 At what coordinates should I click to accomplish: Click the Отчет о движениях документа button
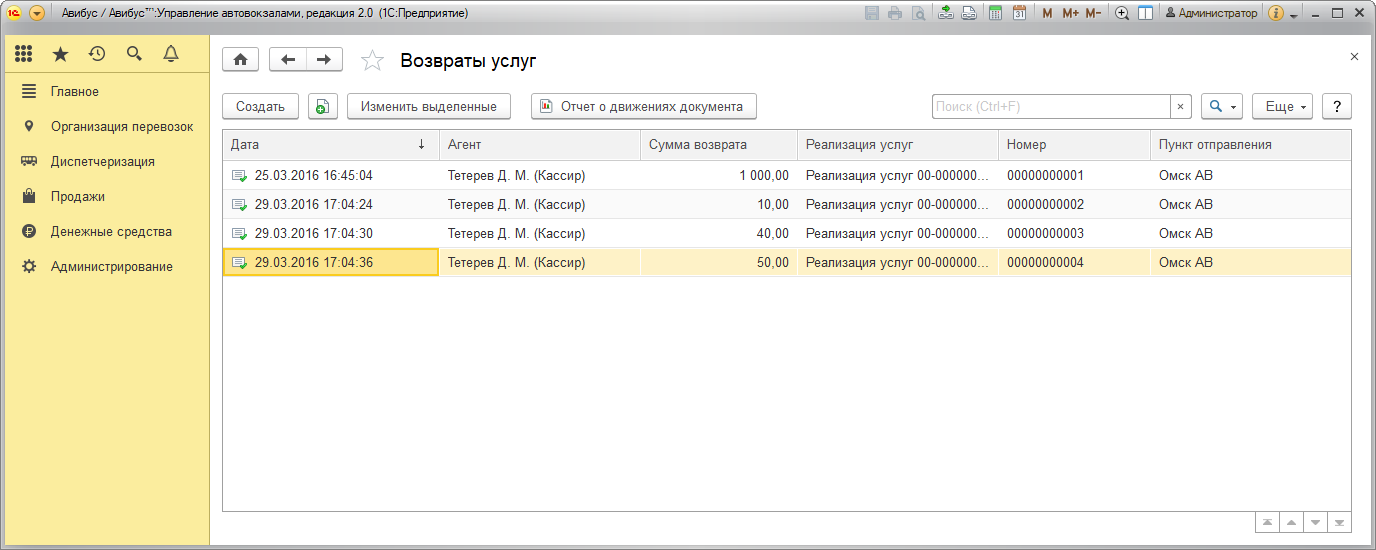(643, 107)
